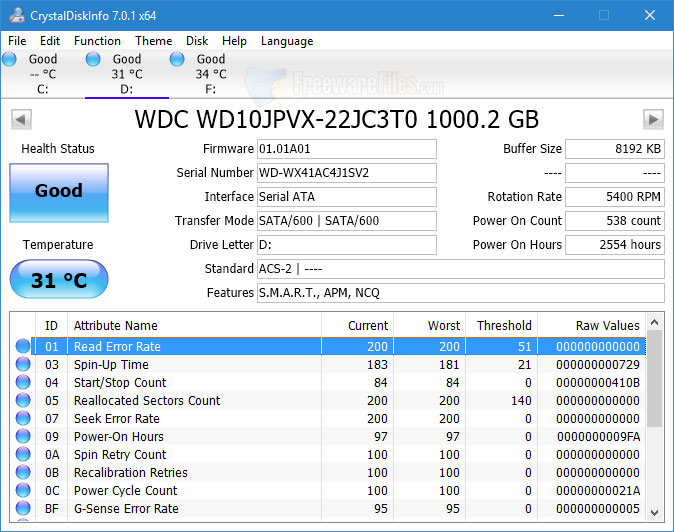The image size is (674, 532).
Task: Click the Worst column header
Action: pos(429,325)
